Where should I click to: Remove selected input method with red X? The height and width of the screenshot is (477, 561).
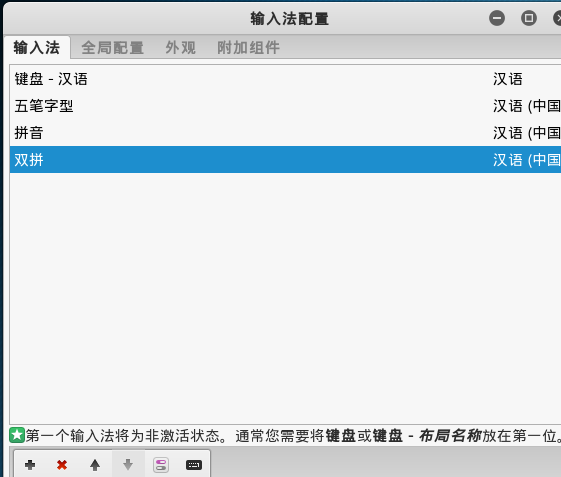62,465
